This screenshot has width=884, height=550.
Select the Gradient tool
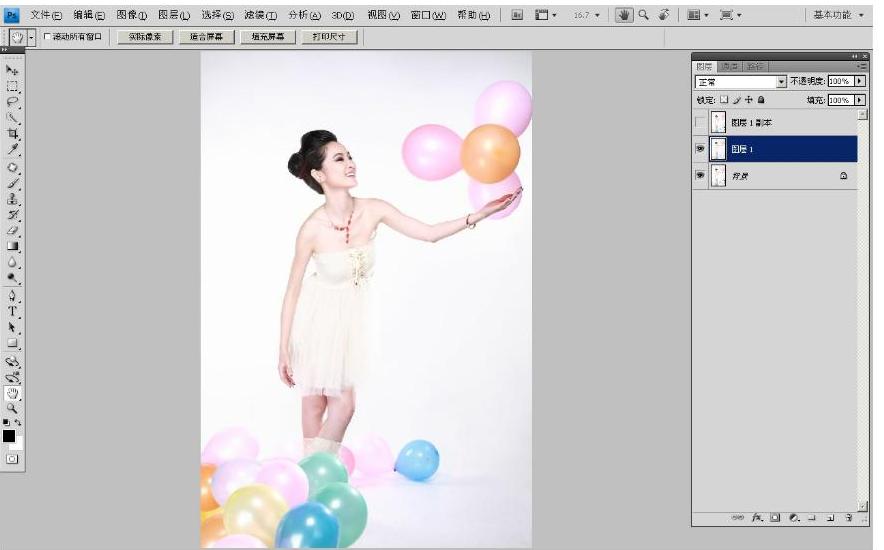[12, 246]
